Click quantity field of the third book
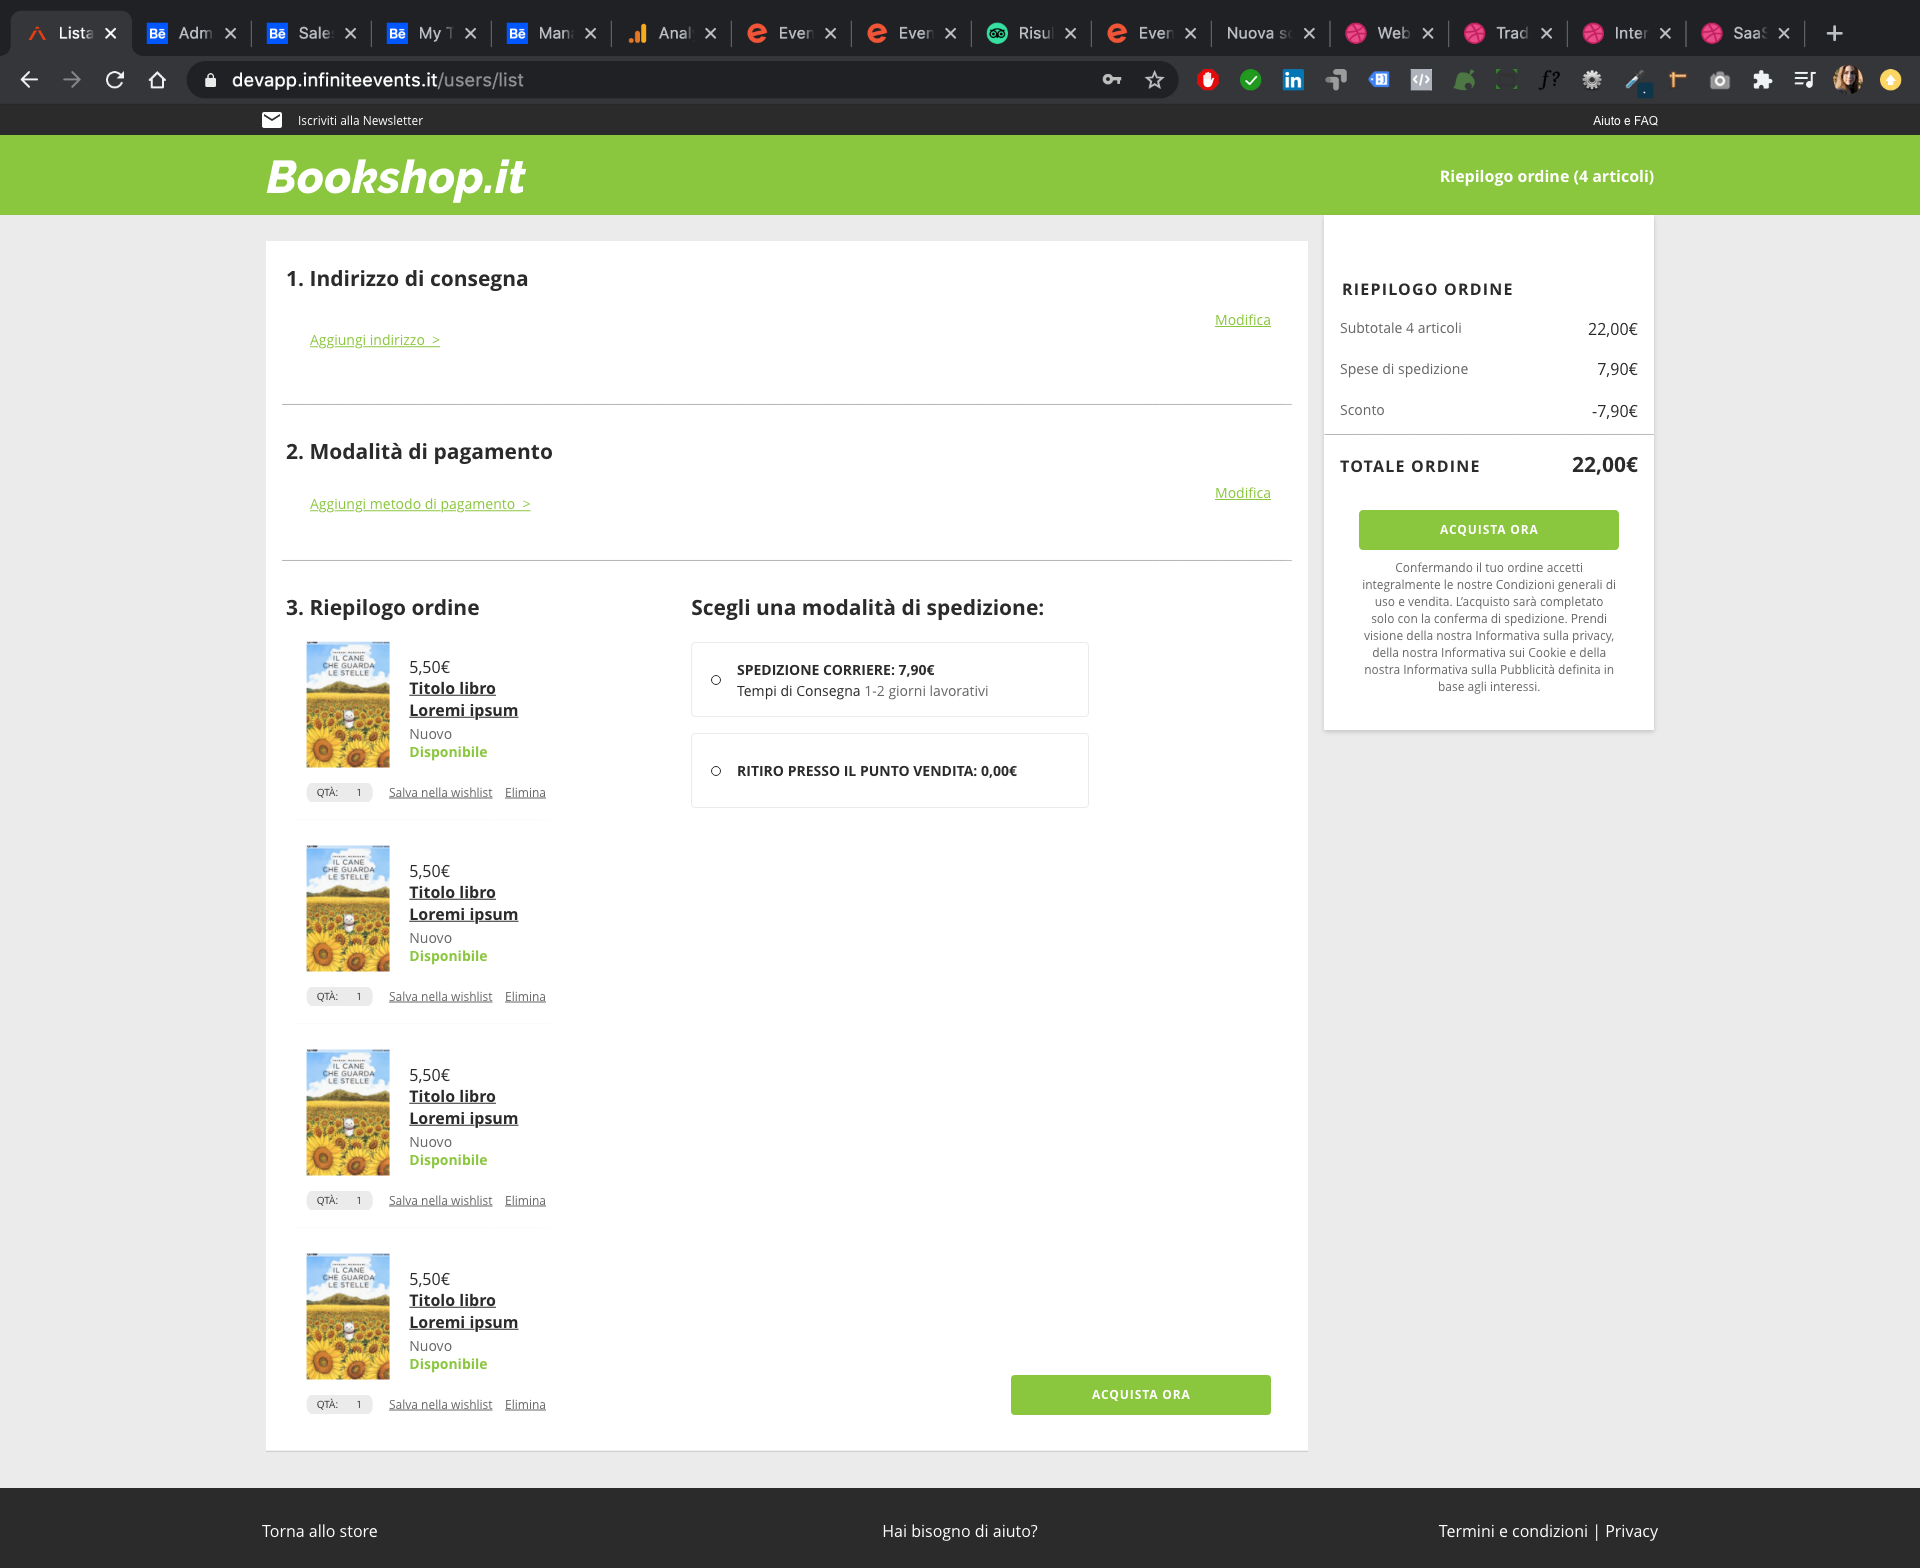 click(340, 1201)
